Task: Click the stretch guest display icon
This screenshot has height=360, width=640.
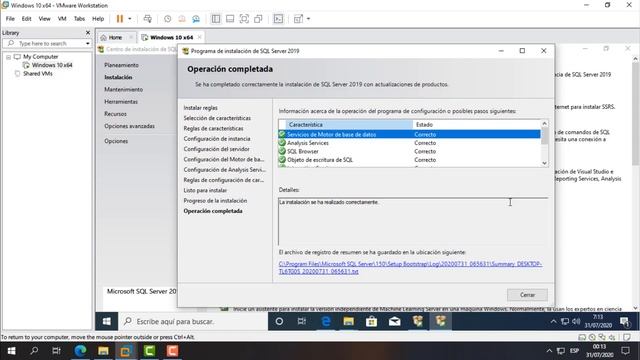Action: [x=298, y=19]
